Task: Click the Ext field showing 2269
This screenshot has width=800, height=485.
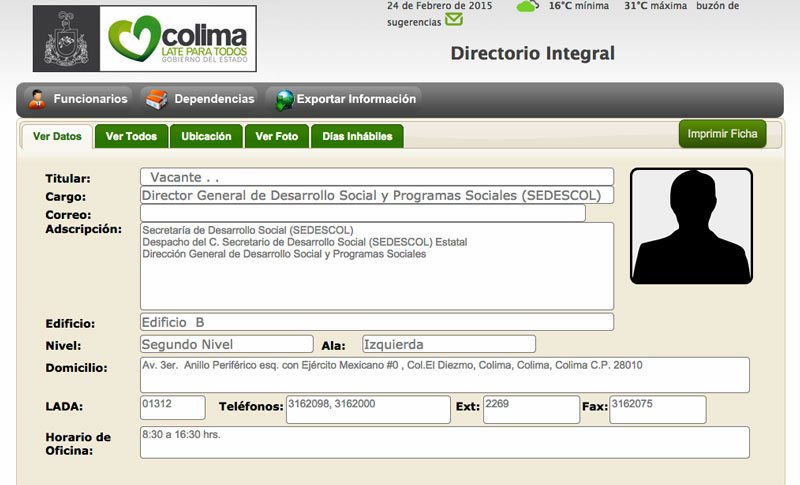Action: point(532,410)
